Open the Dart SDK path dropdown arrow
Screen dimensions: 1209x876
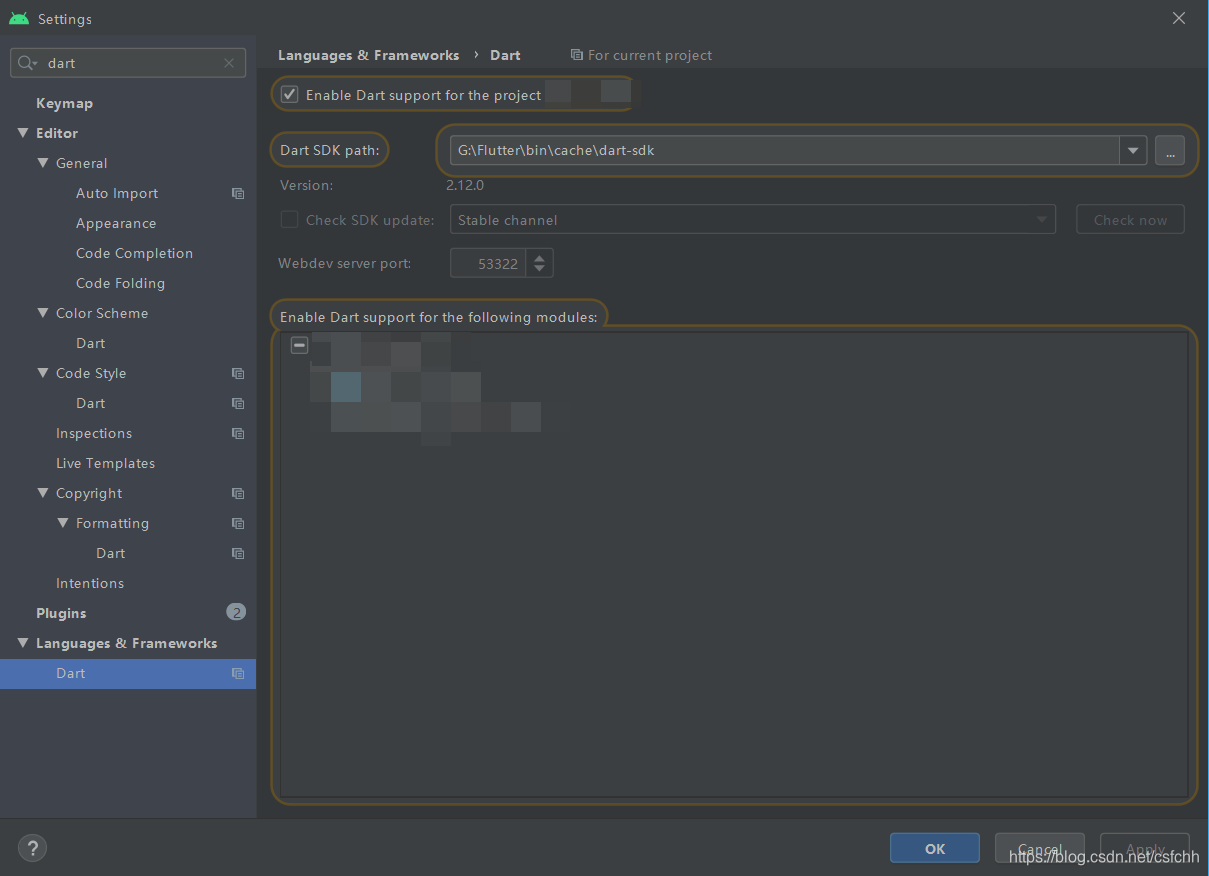[x=1133, y=151]
